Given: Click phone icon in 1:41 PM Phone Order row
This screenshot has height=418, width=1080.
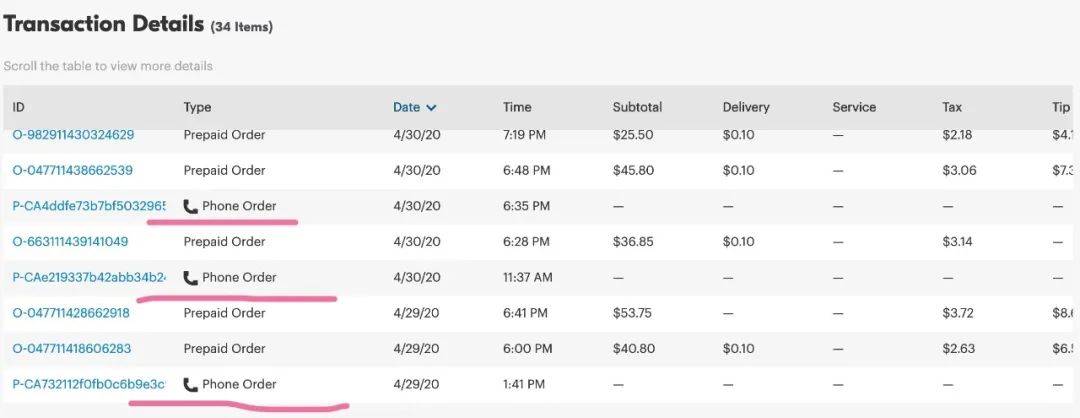Looking at the screenshot, I should (x=191, y=384).
